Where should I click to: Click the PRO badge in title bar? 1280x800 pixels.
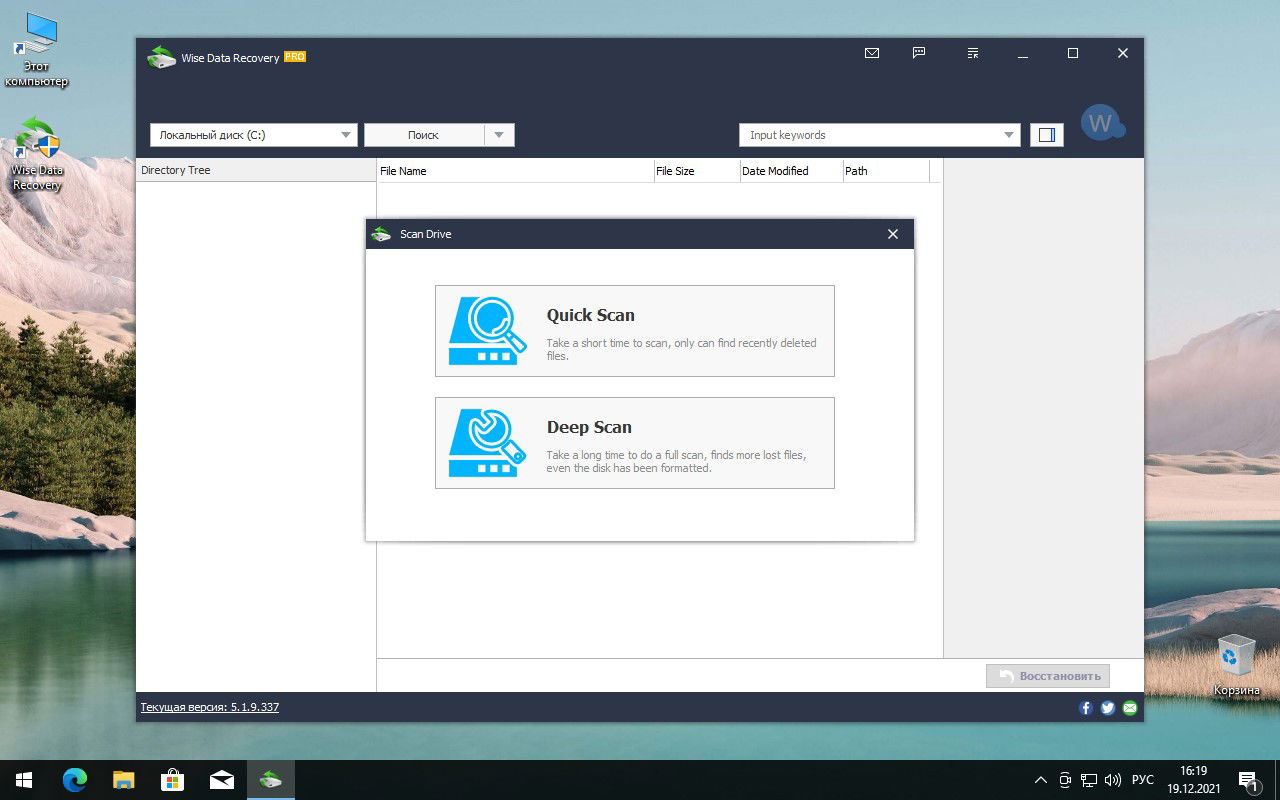(295, 57)
